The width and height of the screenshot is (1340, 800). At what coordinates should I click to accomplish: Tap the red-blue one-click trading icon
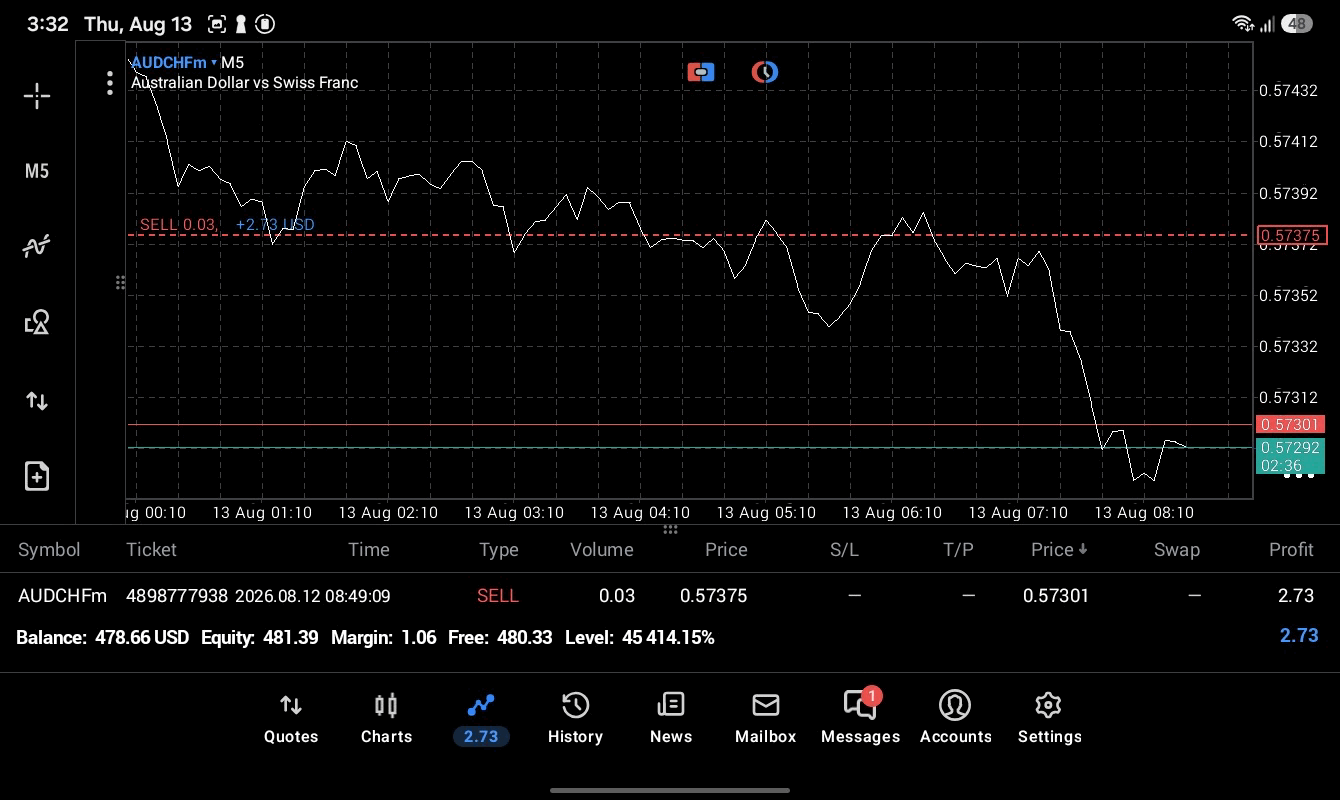pos(701,72)
